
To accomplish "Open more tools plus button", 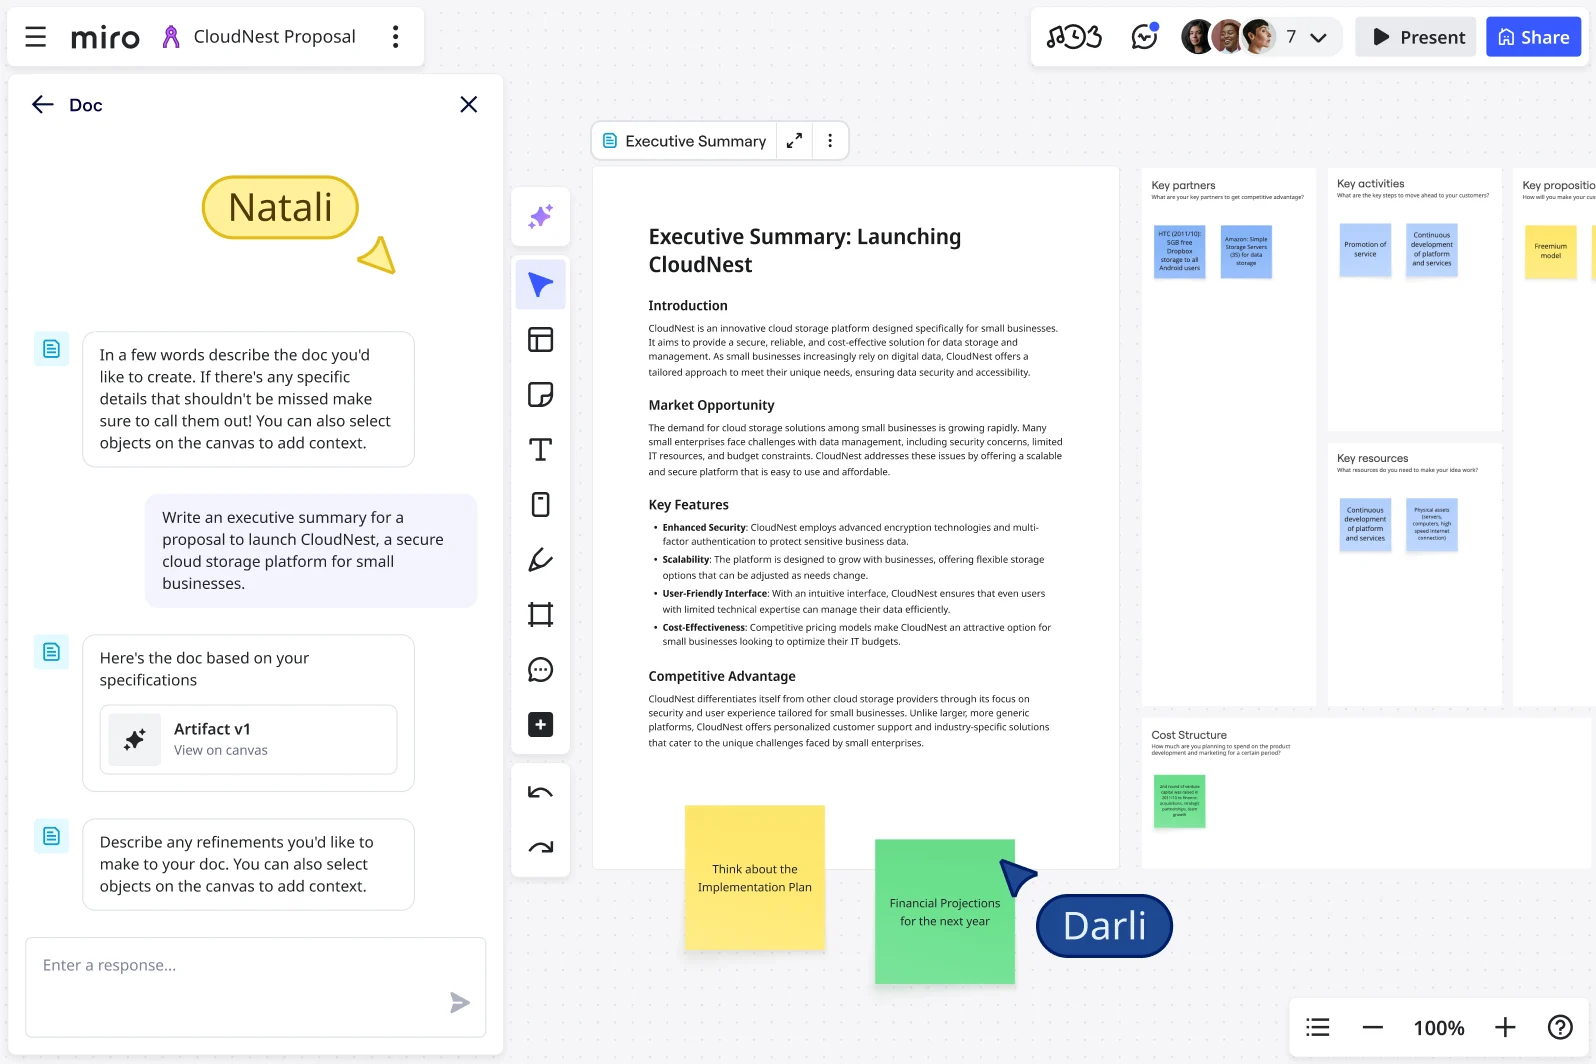I will [541, 725].
